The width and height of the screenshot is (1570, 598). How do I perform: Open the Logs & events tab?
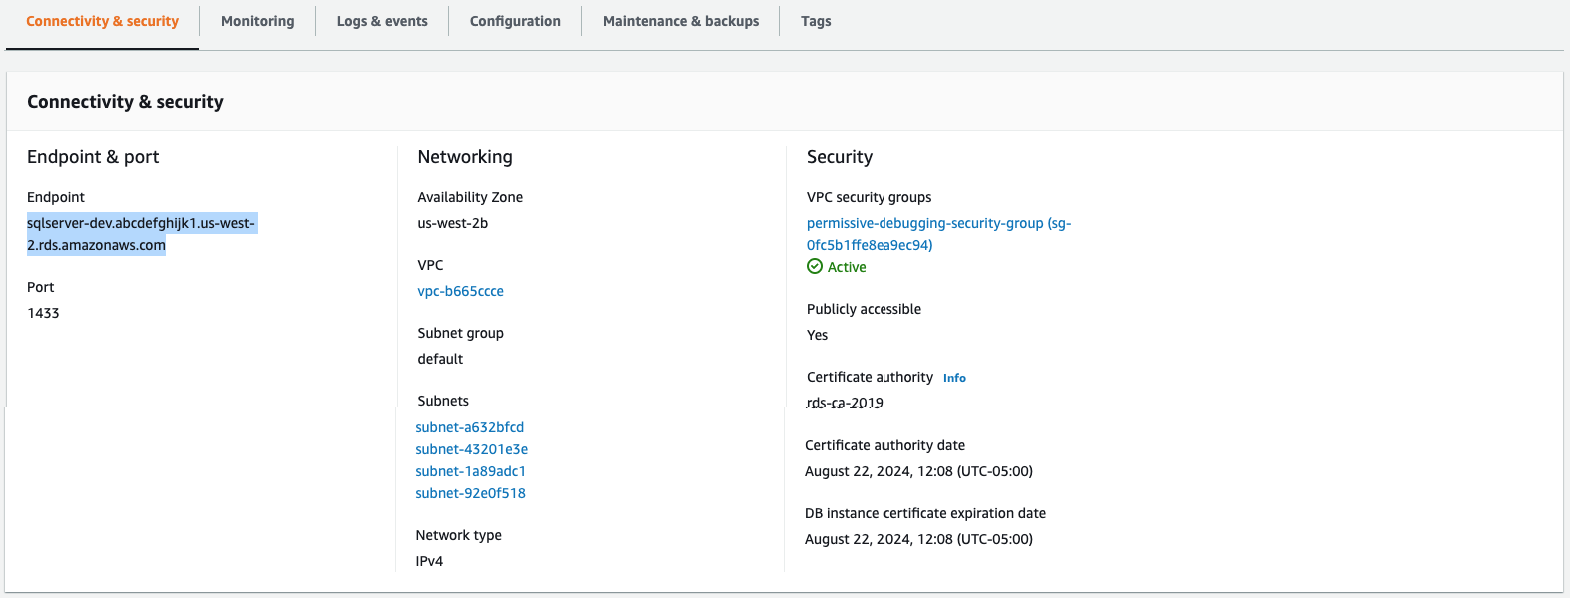[x=382, y=21]
